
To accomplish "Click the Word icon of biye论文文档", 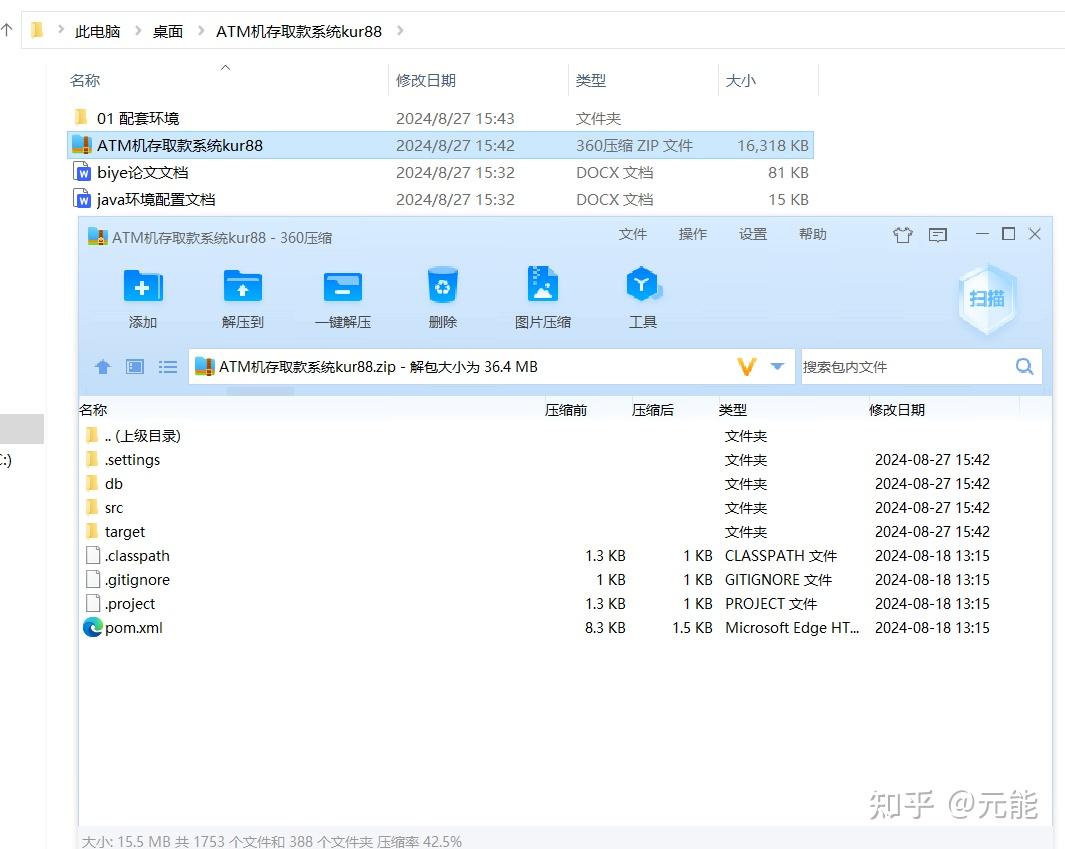I will 82,172.
